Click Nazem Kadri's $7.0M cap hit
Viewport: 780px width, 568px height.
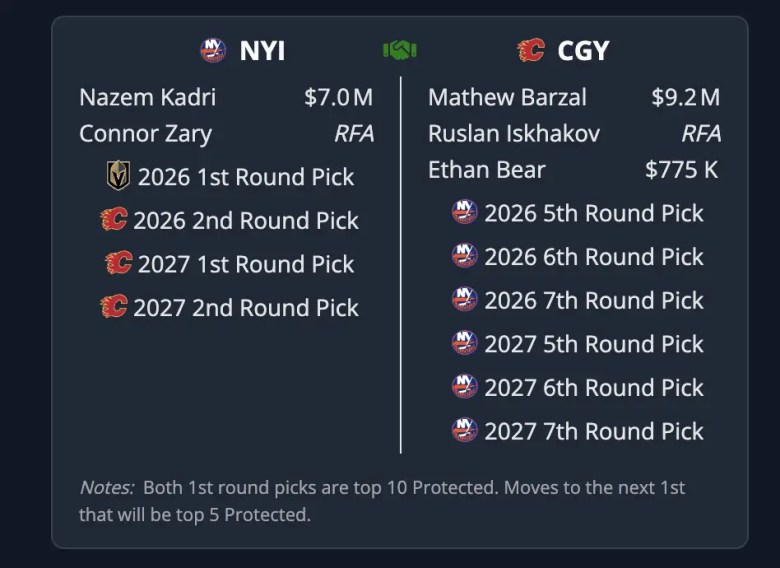(x=339, y=98)
